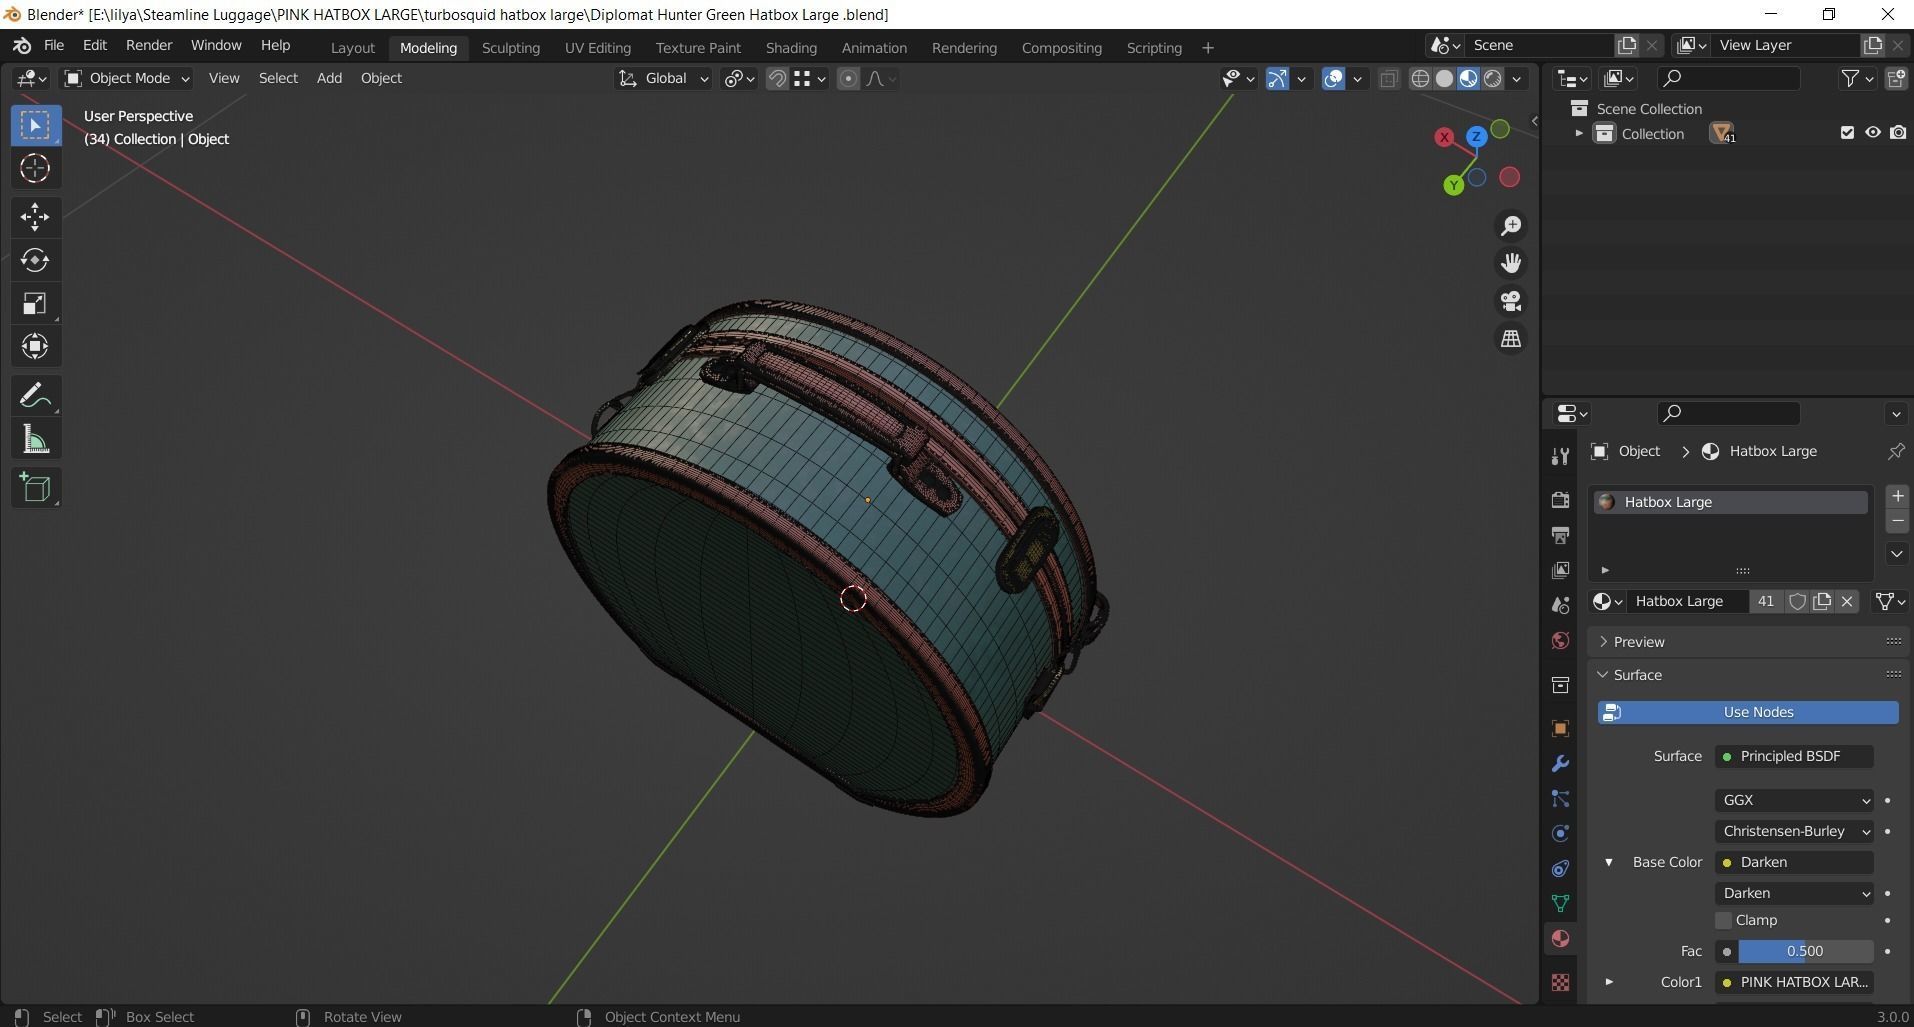Viewport: 1914px width, 1027px height.
Task: Open the Global orientation dropdown
Action: coord(663,78)
